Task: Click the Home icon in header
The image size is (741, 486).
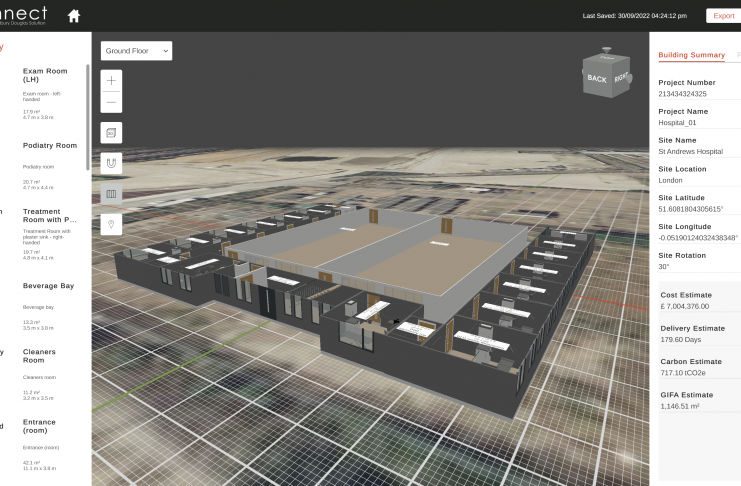Action: click(x=74, y=16)
